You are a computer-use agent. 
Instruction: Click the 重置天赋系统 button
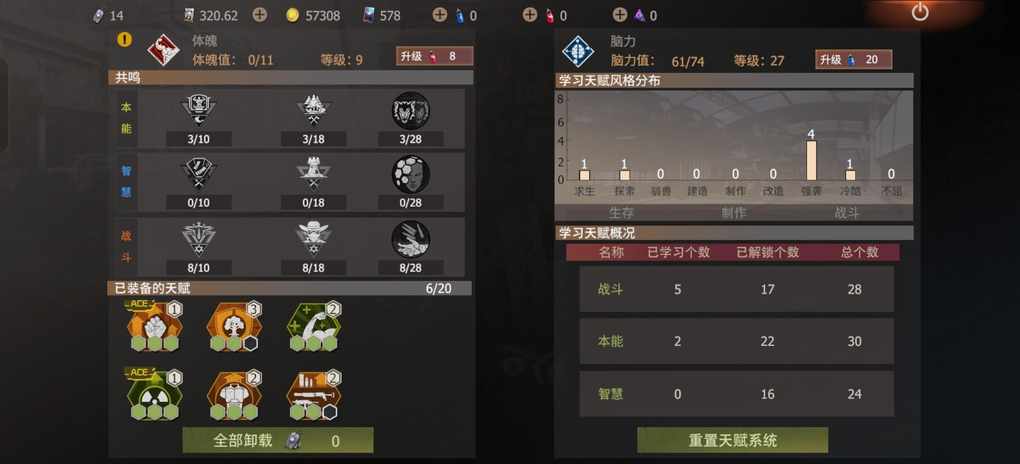point(732,441)
